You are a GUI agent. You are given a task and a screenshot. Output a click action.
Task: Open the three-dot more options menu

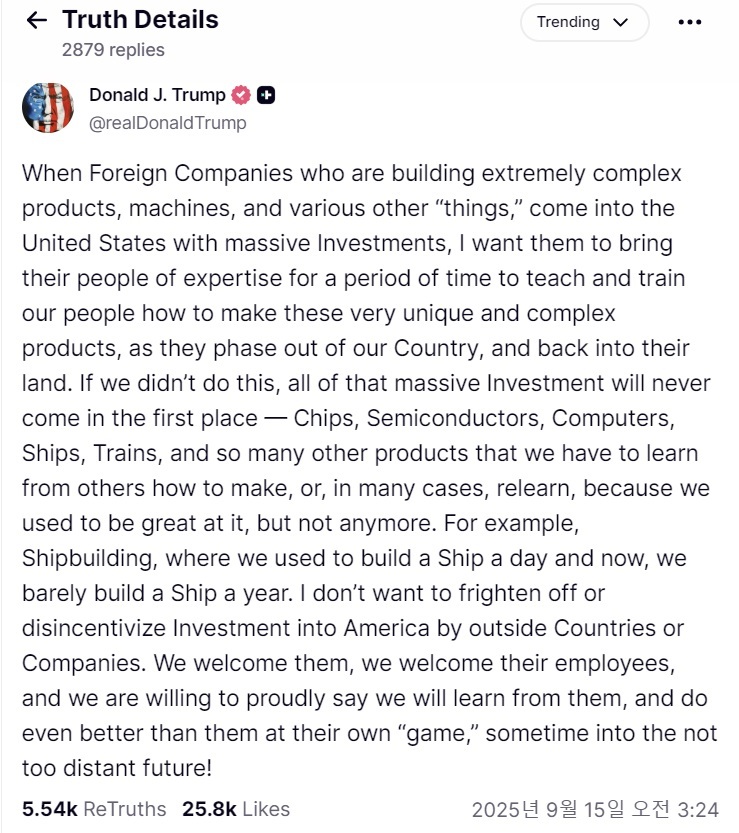[x=690, y=22]
